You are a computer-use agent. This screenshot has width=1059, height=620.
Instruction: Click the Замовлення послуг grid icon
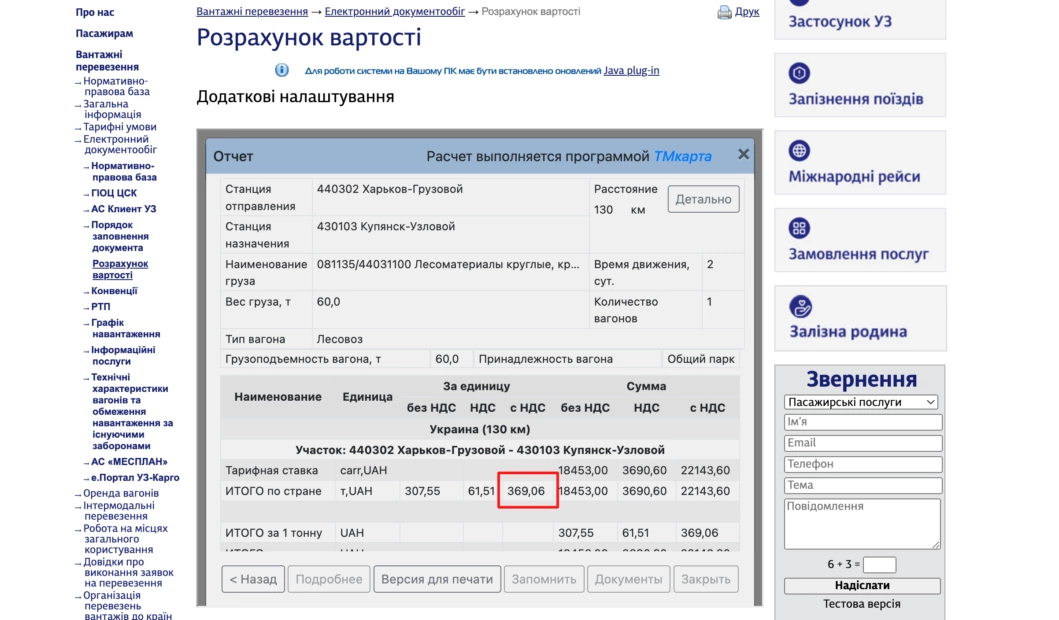(x=799, y=228)
